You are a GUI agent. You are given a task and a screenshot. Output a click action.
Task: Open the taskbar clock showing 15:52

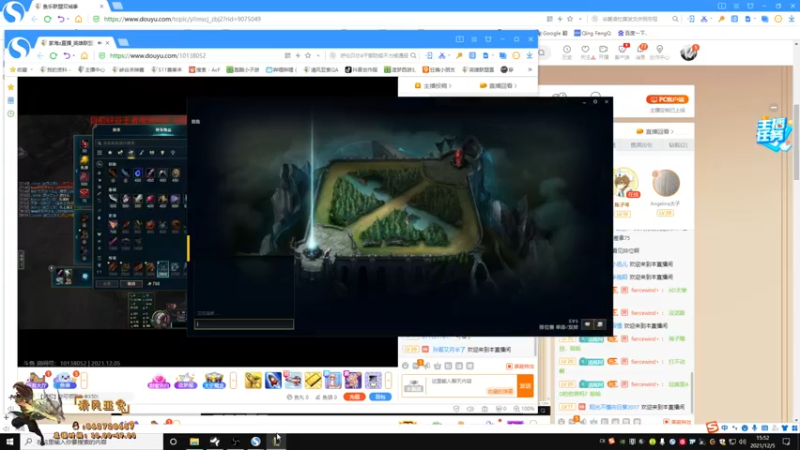pyautogui.click(x=762, y=441)
